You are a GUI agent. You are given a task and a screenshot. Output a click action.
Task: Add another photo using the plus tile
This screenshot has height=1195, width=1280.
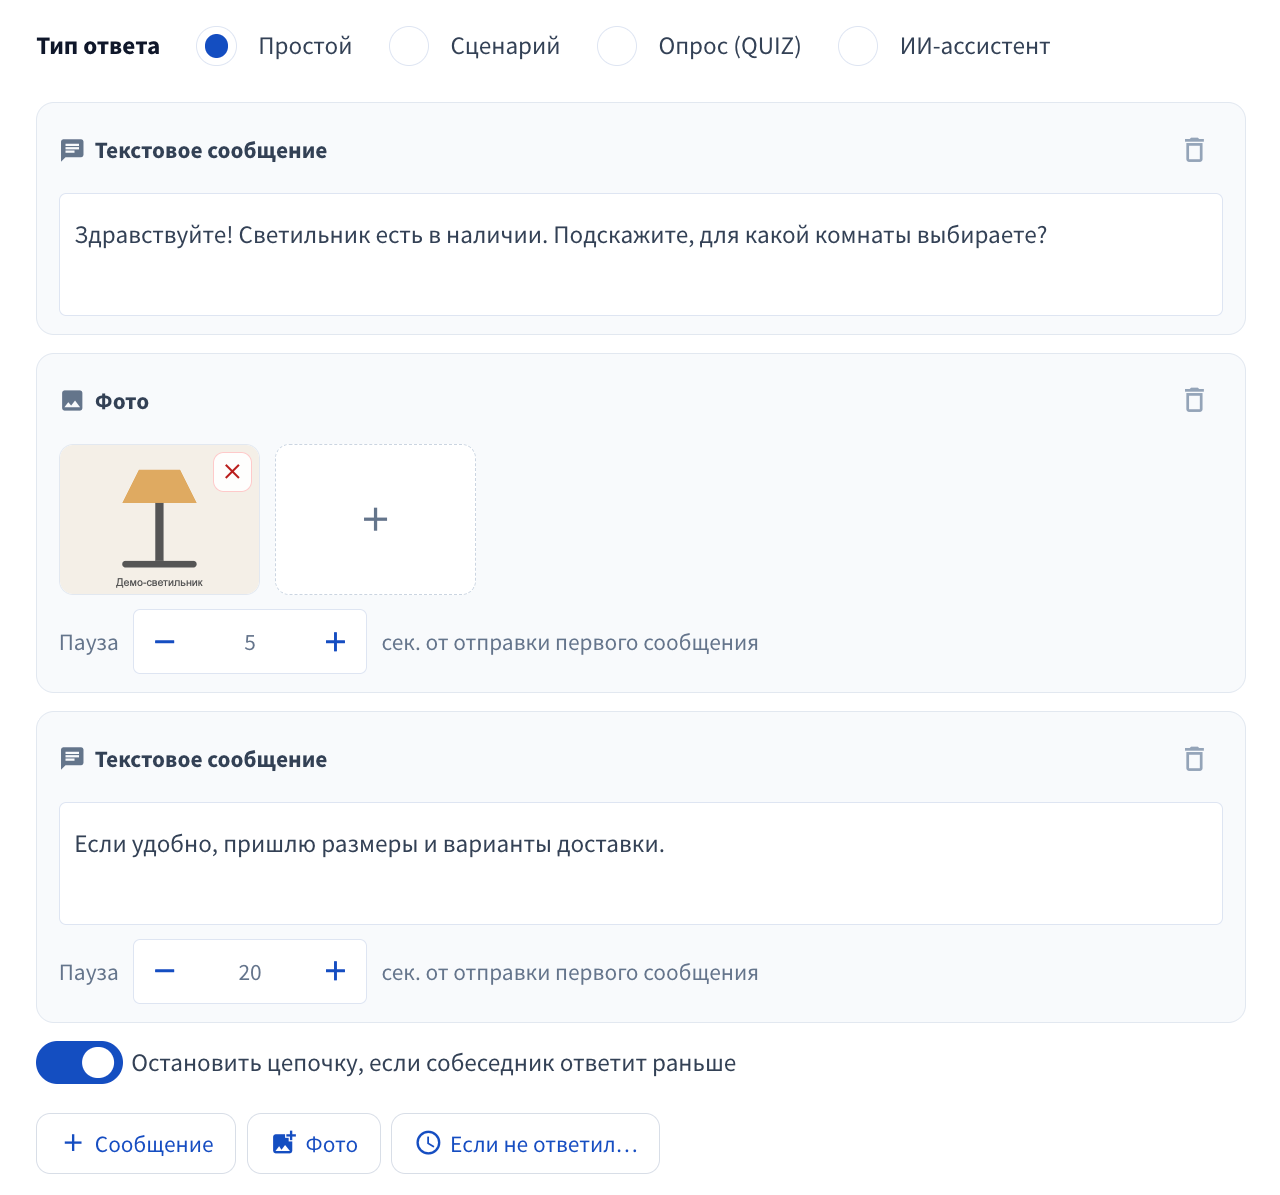click(375, 519)
